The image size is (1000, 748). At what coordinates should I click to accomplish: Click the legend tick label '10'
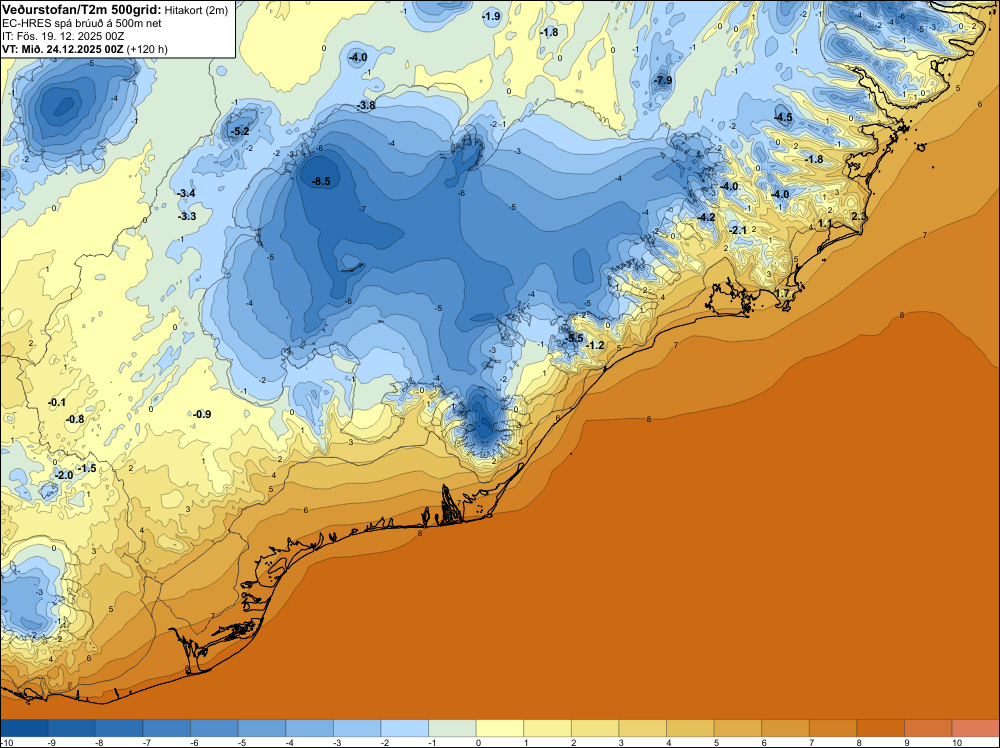pyautogui.click(x=957, y=743)
